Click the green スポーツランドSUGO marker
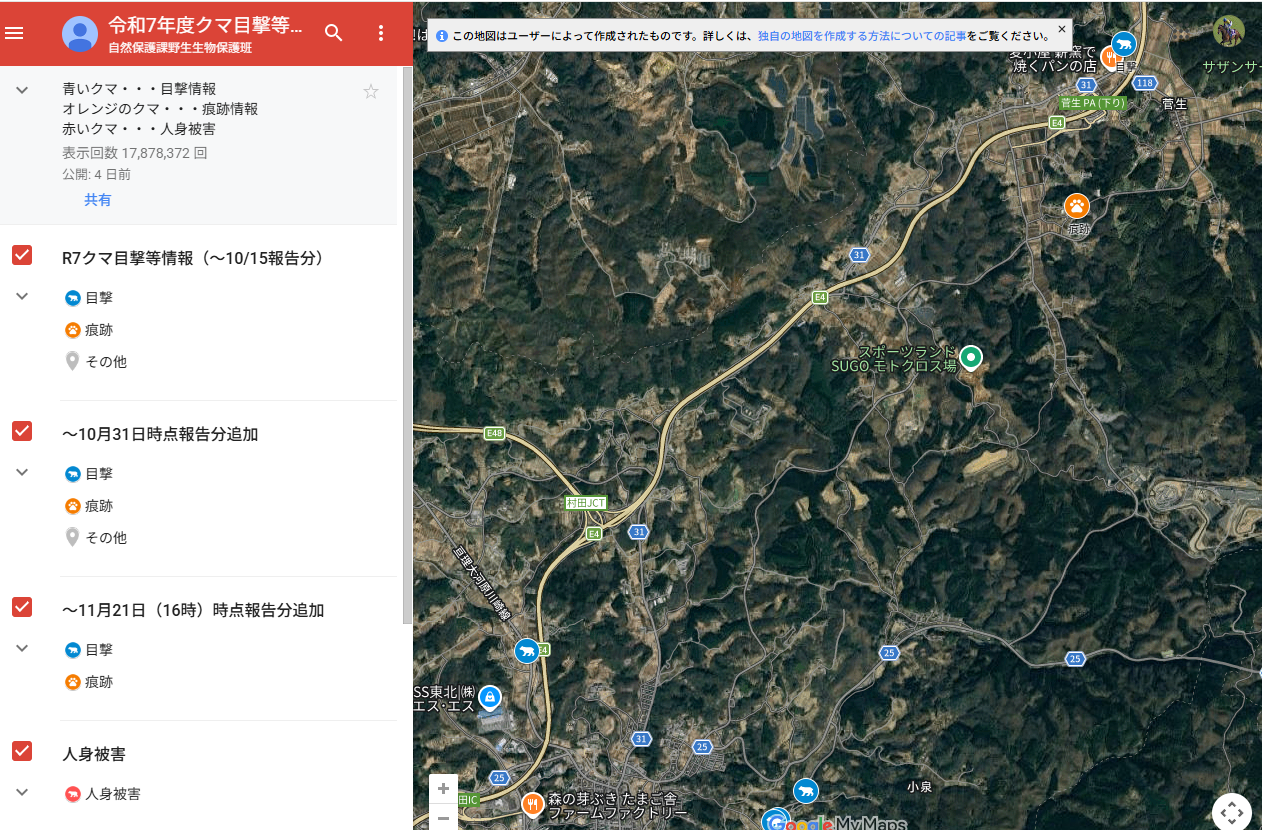 [970, 356]
